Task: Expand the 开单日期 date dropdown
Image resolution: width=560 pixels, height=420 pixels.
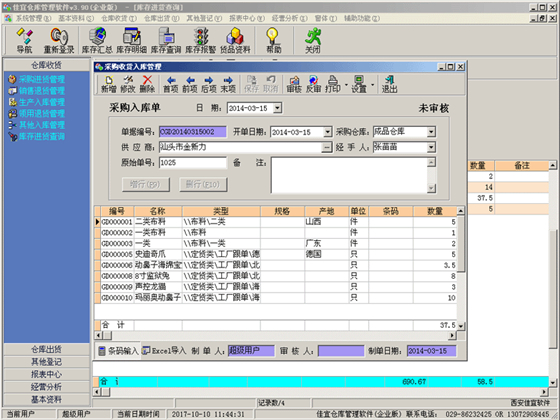Action: click(x=328, y=132)
